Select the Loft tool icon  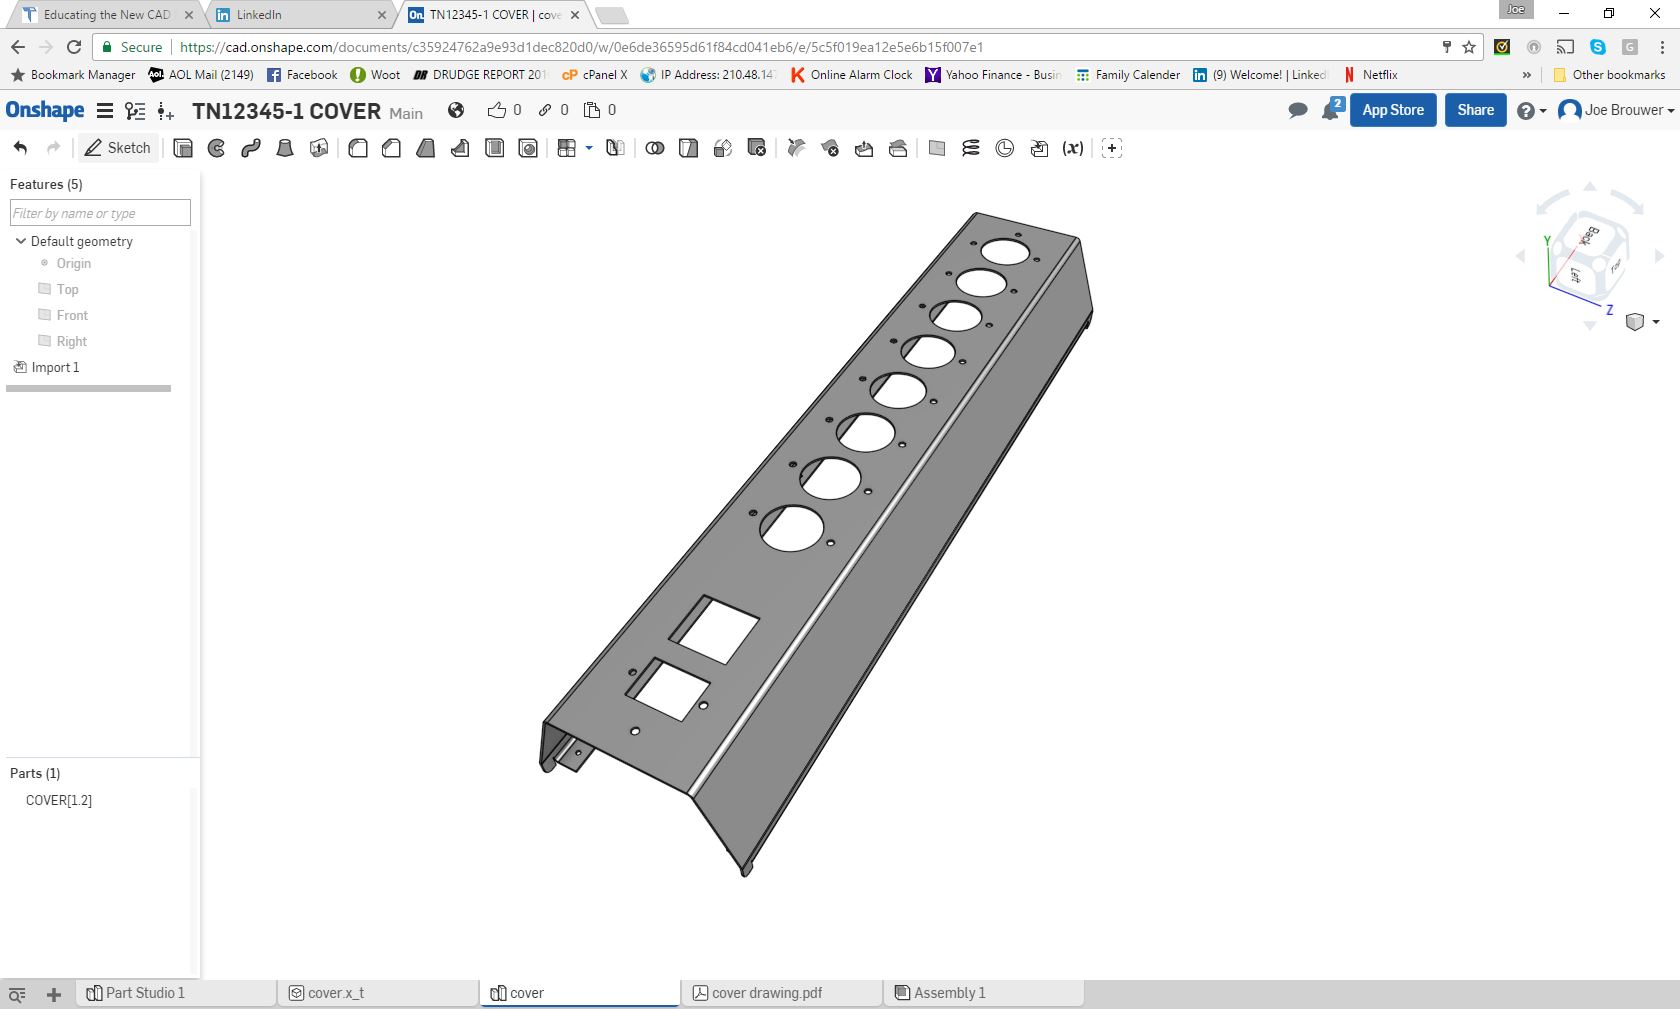tap(285, 148)
